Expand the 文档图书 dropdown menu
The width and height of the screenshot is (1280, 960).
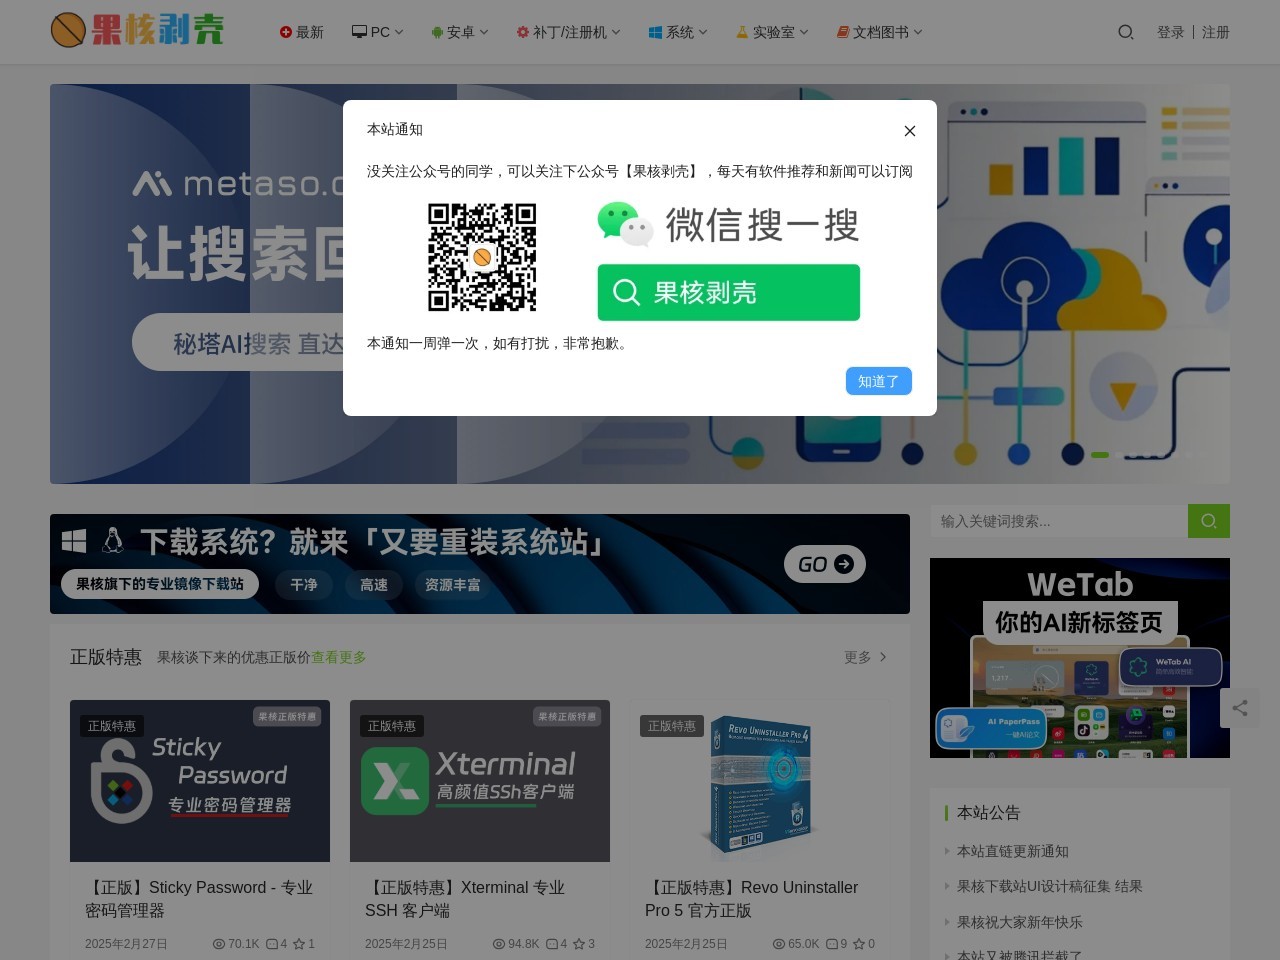(x=879, y=32)
